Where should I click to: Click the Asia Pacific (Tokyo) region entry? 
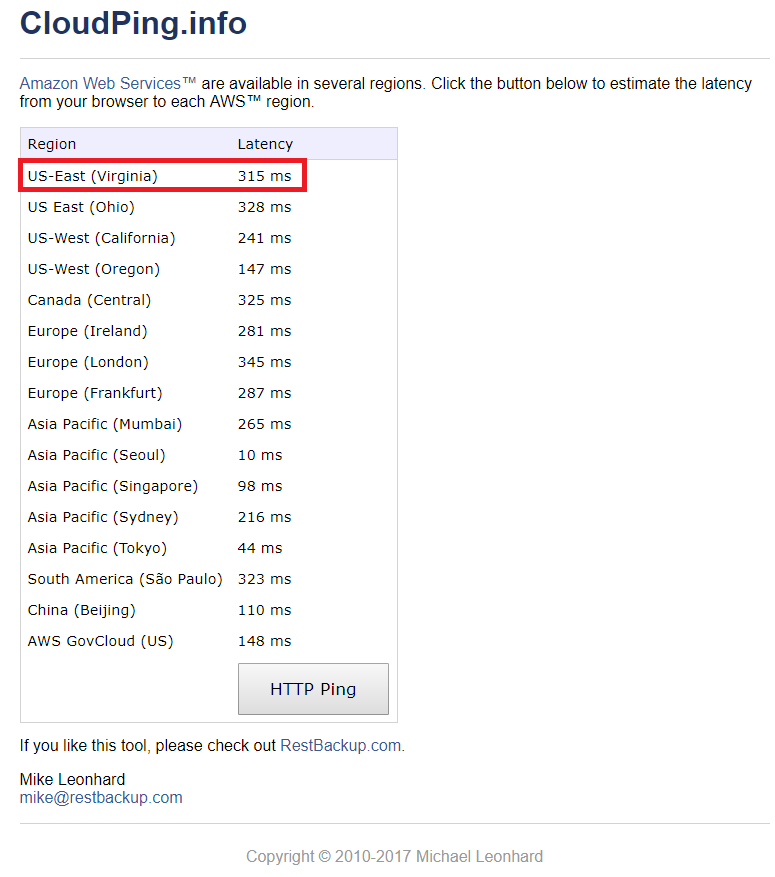(x=97, y=548)
